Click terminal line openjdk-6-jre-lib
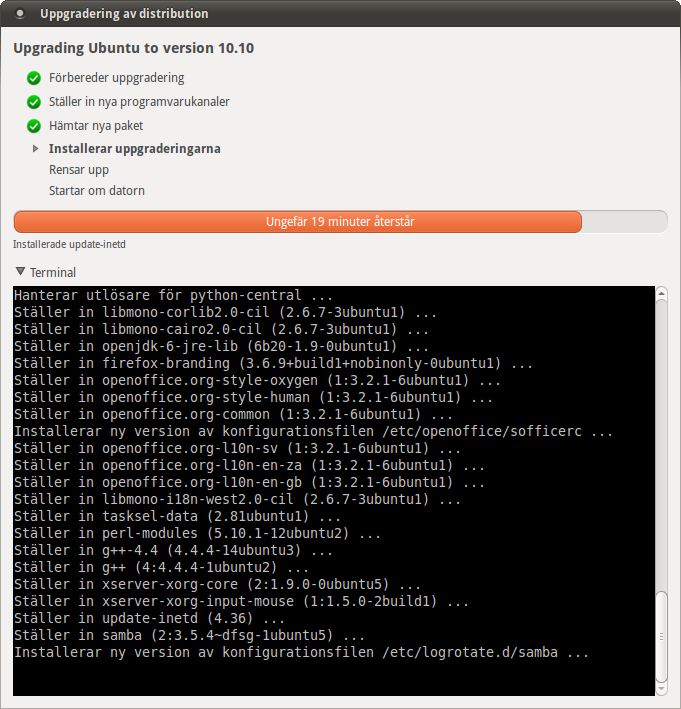This screenshot has height=709, width=681. point(221,346)
